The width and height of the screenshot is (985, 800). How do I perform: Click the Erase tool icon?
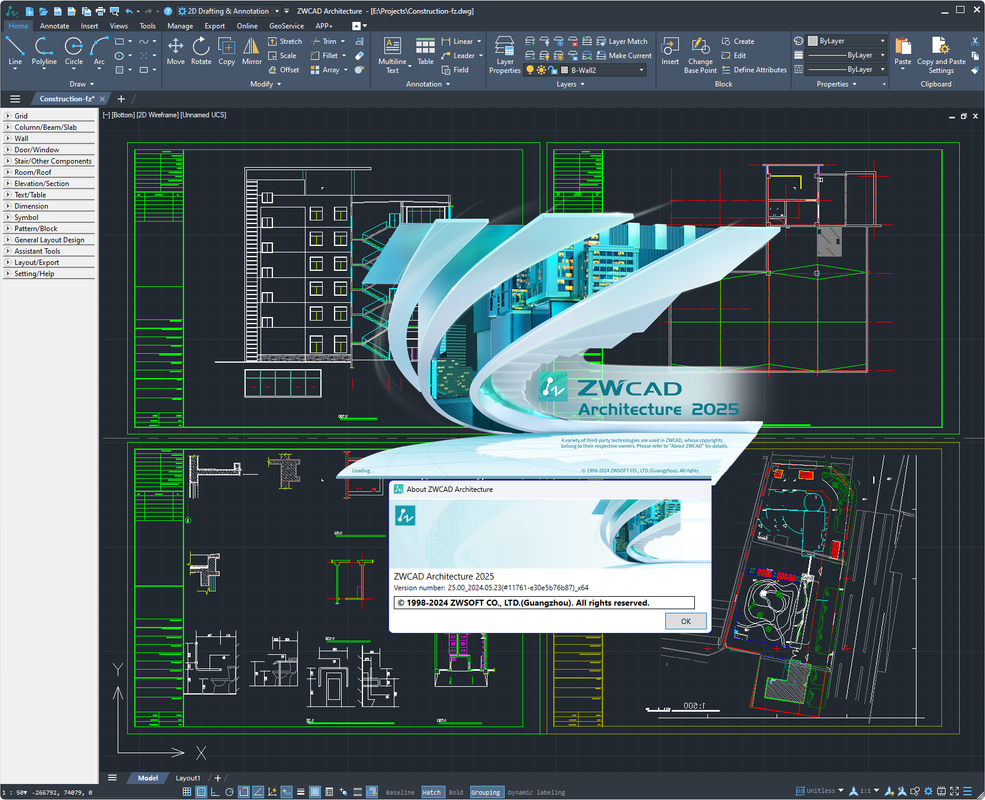pos(359,56)
